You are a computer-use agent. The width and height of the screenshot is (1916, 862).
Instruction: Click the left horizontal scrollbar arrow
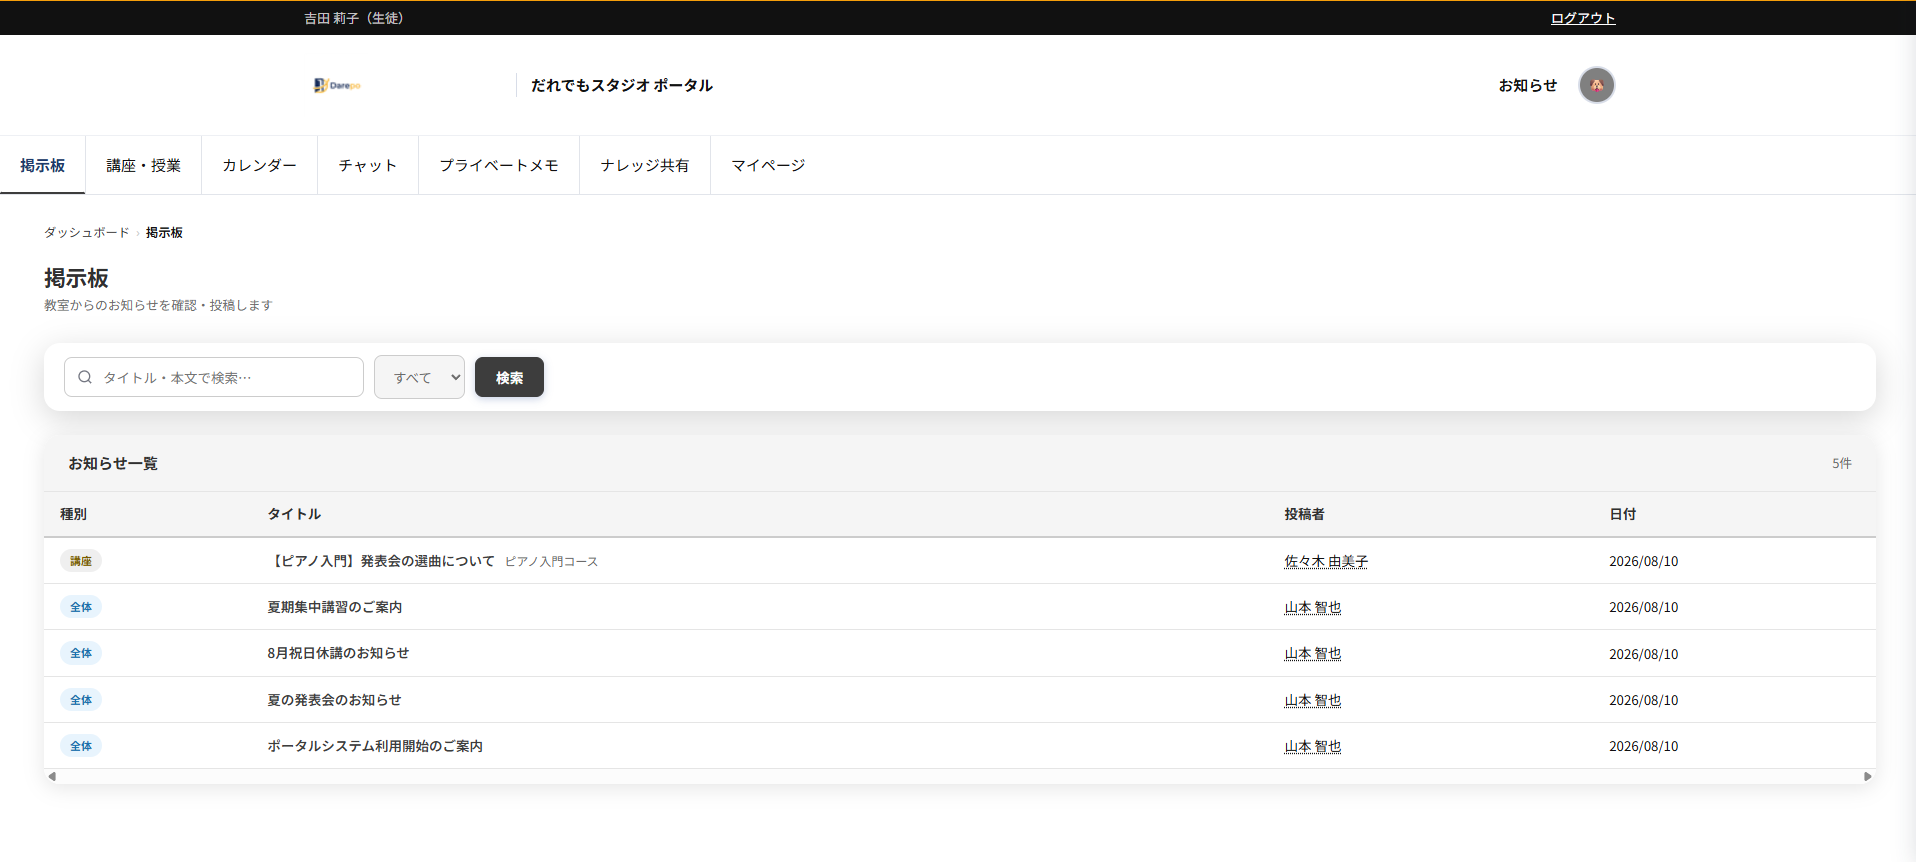tap(52, 776)
